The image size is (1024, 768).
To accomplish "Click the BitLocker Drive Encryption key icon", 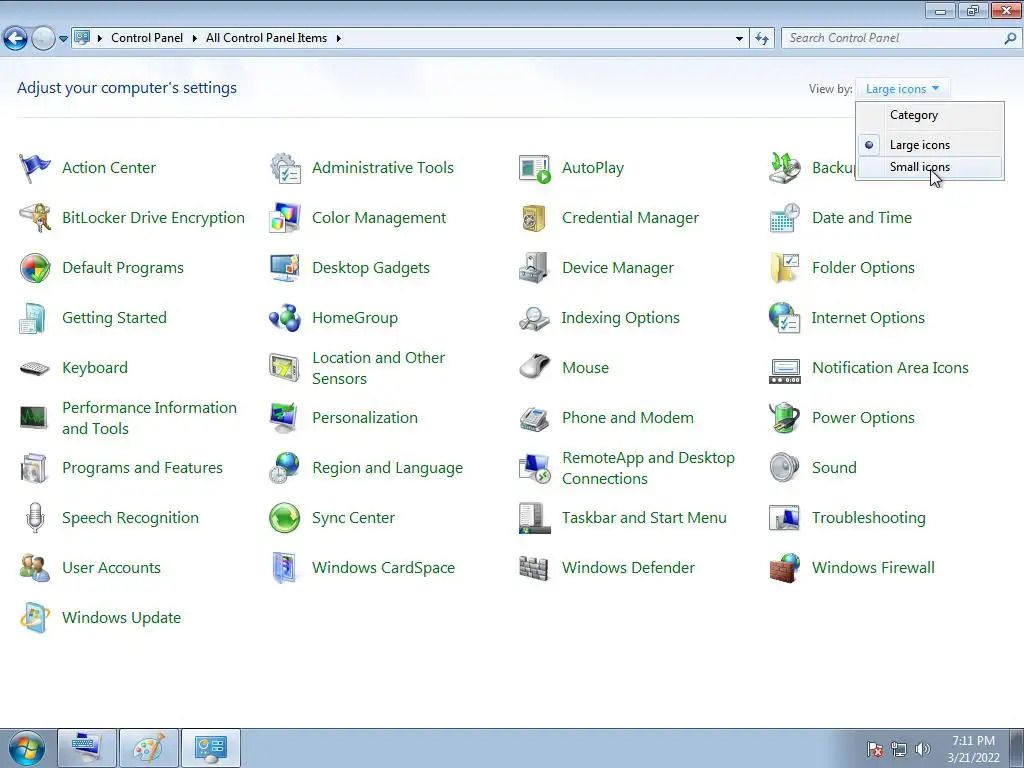I will click(35, 218).
